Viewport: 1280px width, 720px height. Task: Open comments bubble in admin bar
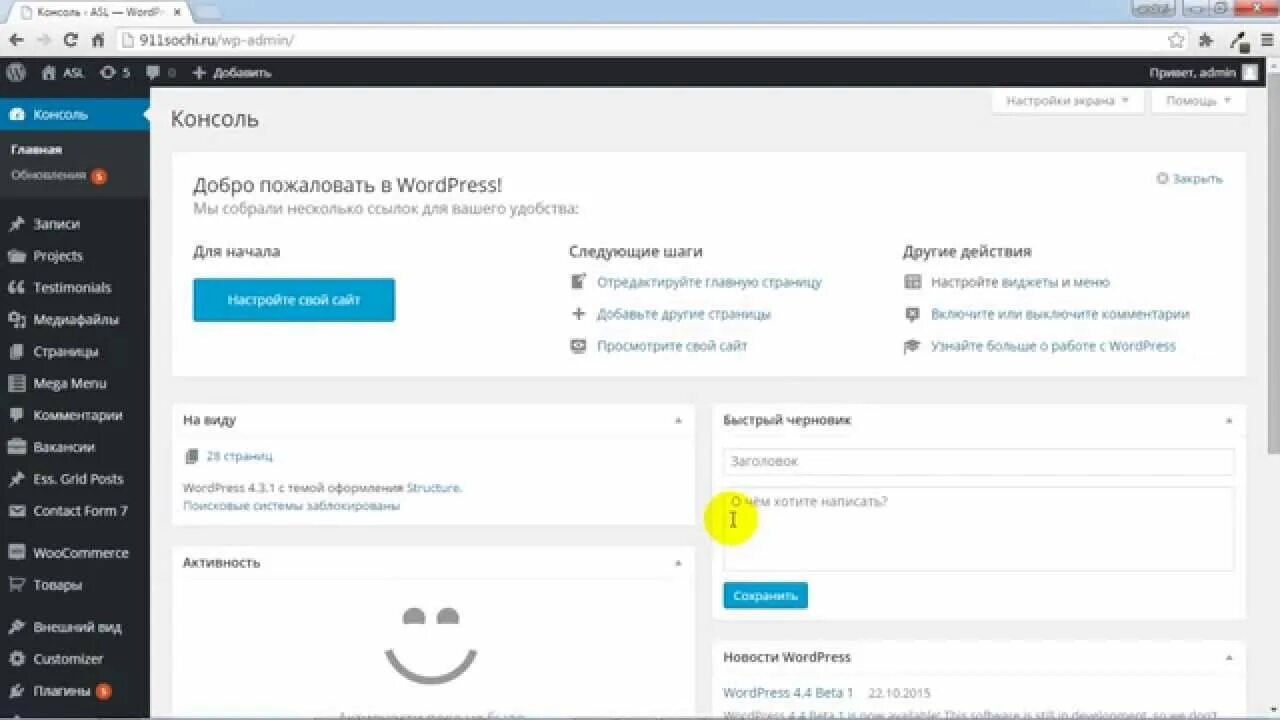tap(160, 72)
